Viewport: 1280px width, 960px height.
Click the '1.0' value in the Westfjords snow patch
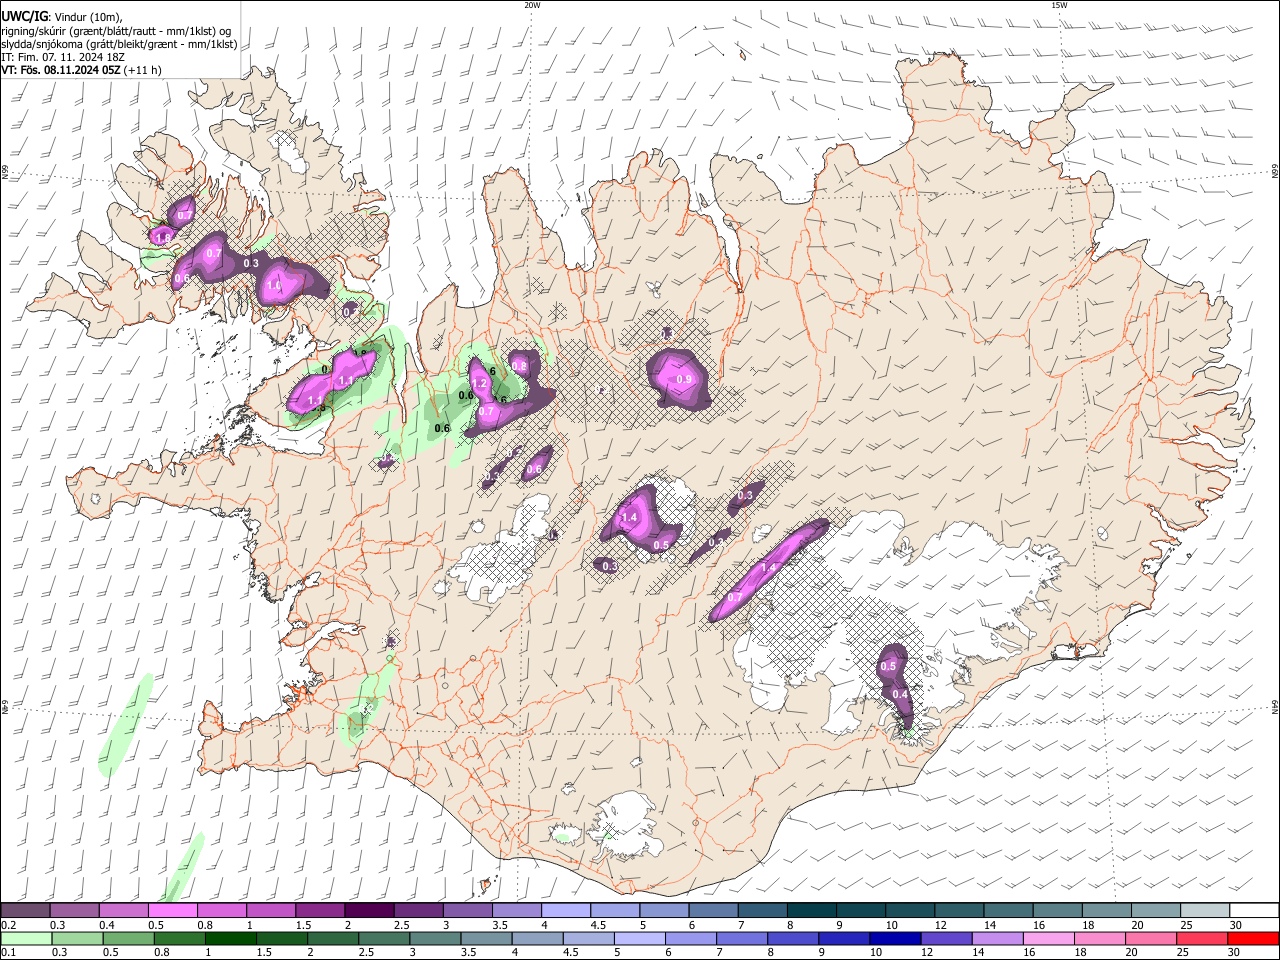point(274,286)
